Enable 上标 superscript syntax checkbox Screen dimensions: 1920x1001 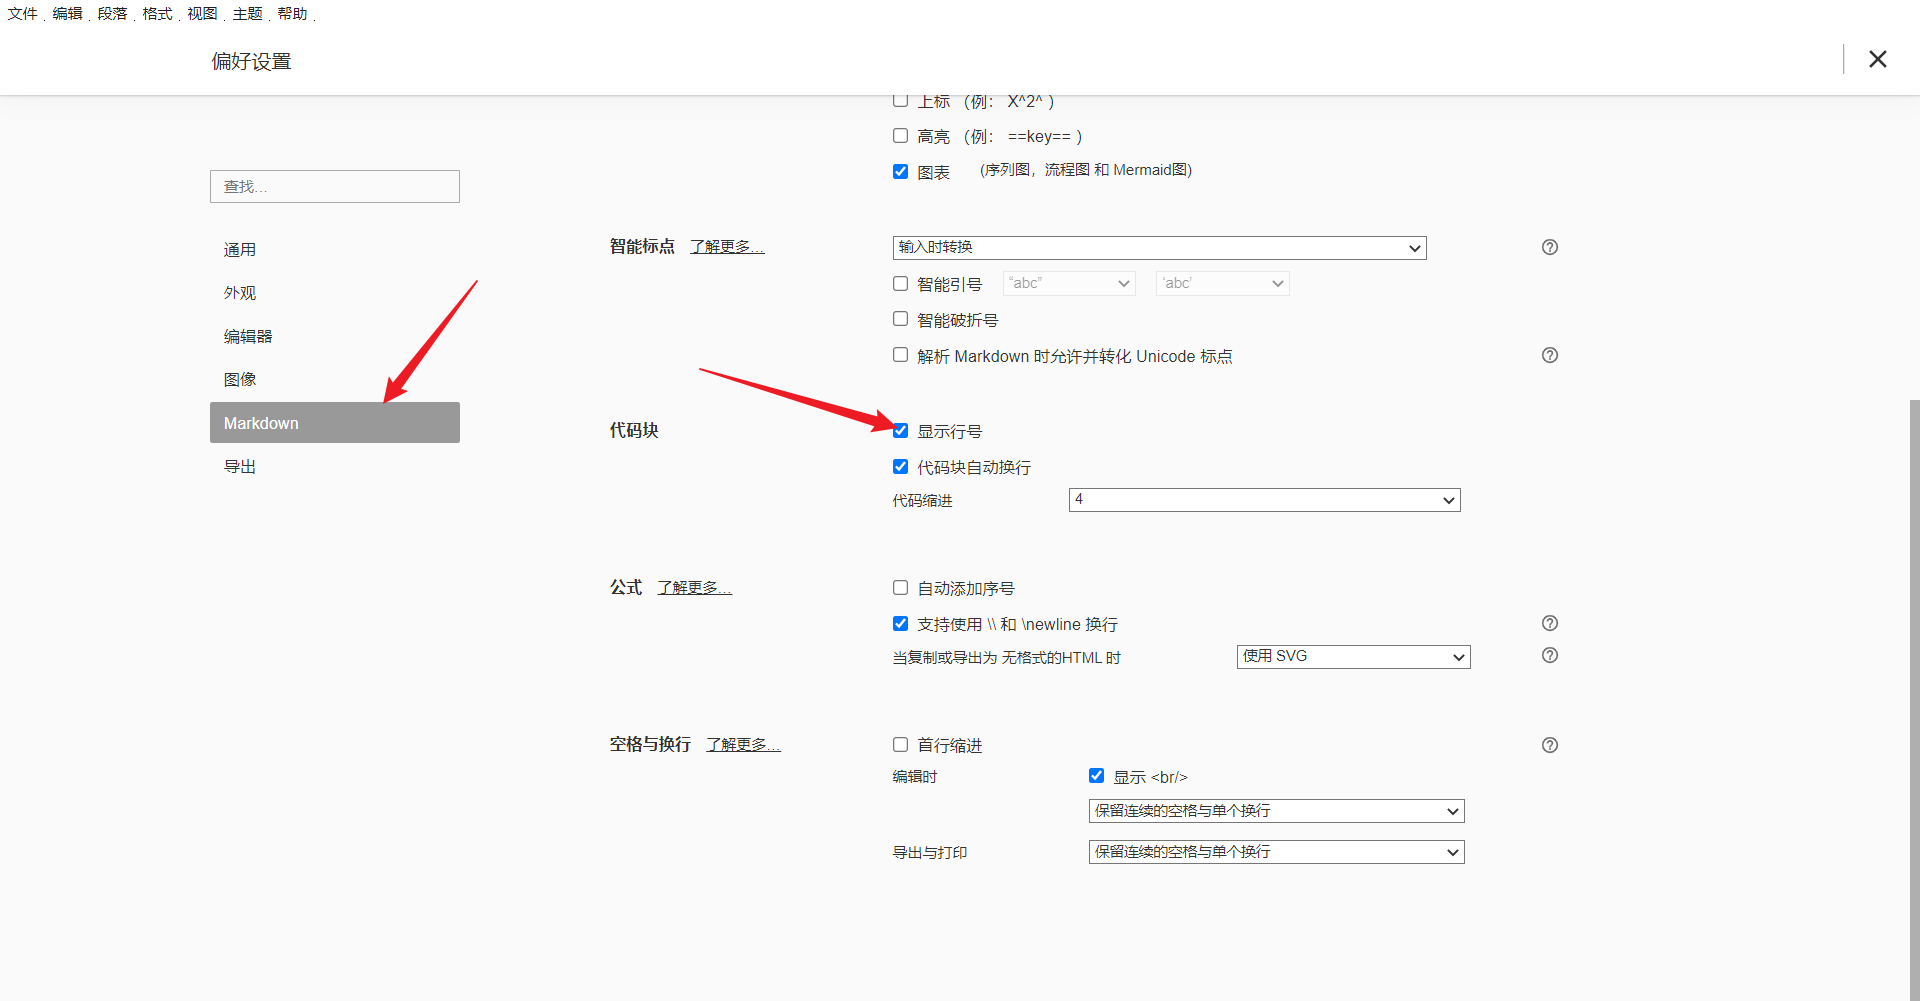900,100
